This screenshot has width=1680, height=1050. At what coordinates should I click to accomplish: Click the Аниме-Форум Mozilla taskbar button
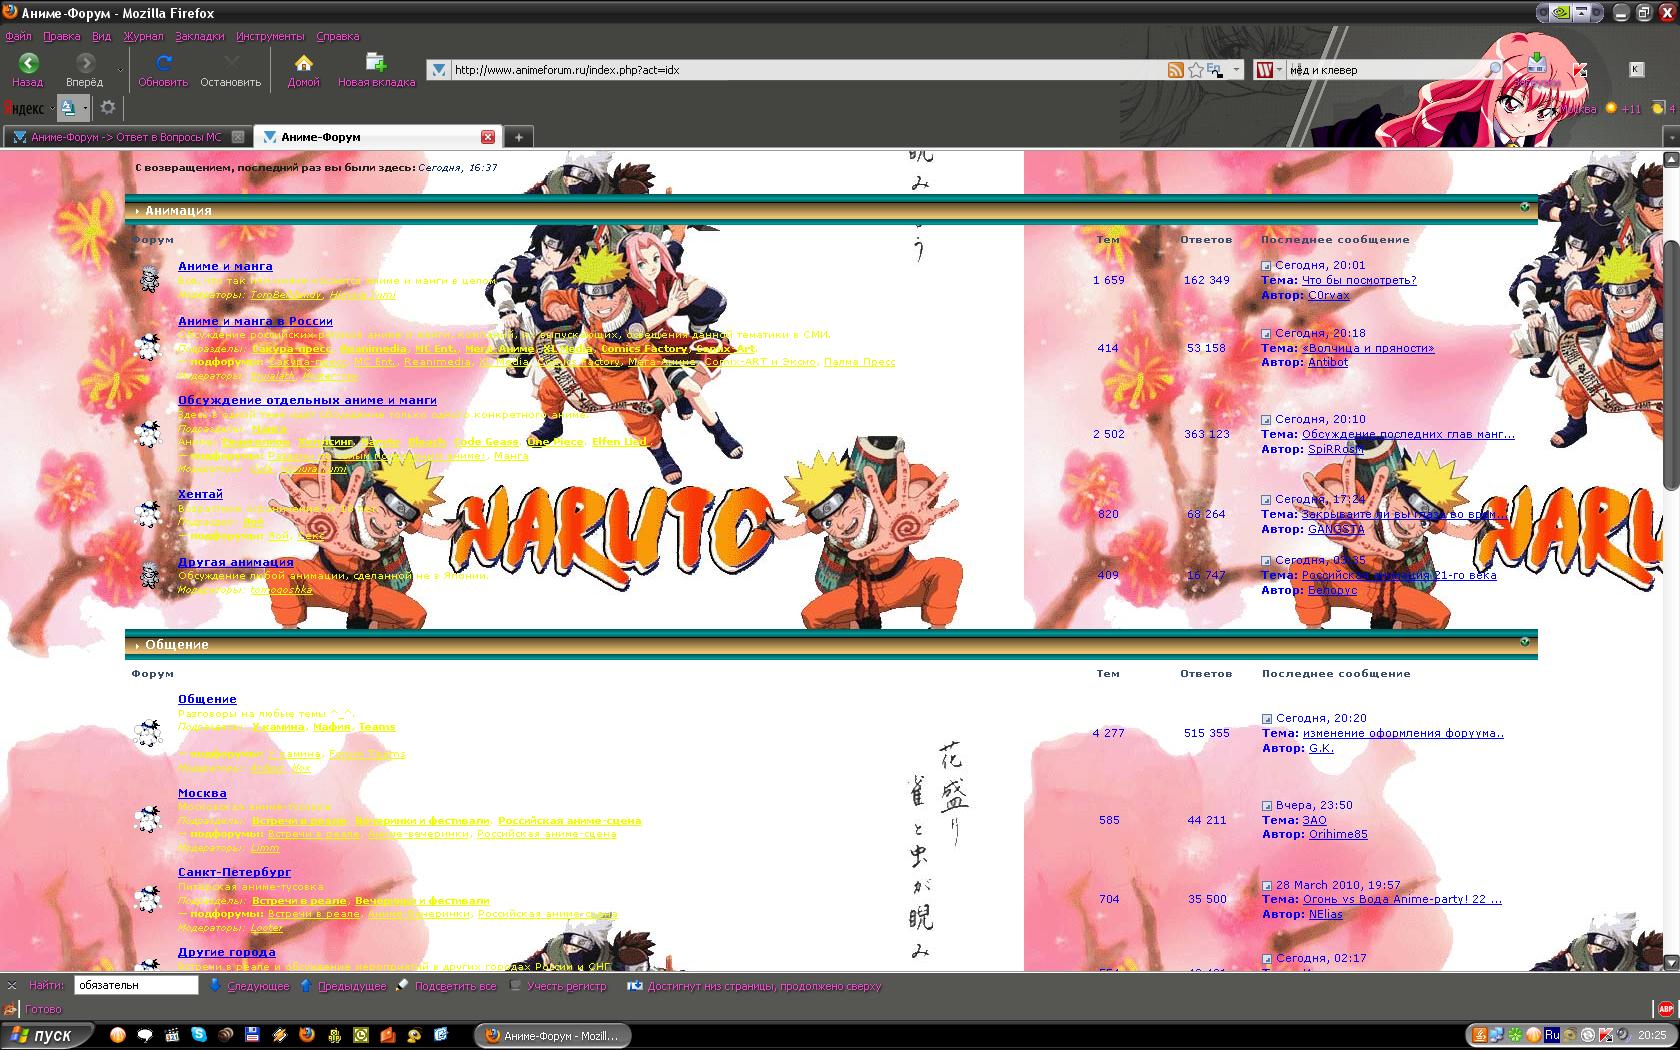coord(551,1036)
